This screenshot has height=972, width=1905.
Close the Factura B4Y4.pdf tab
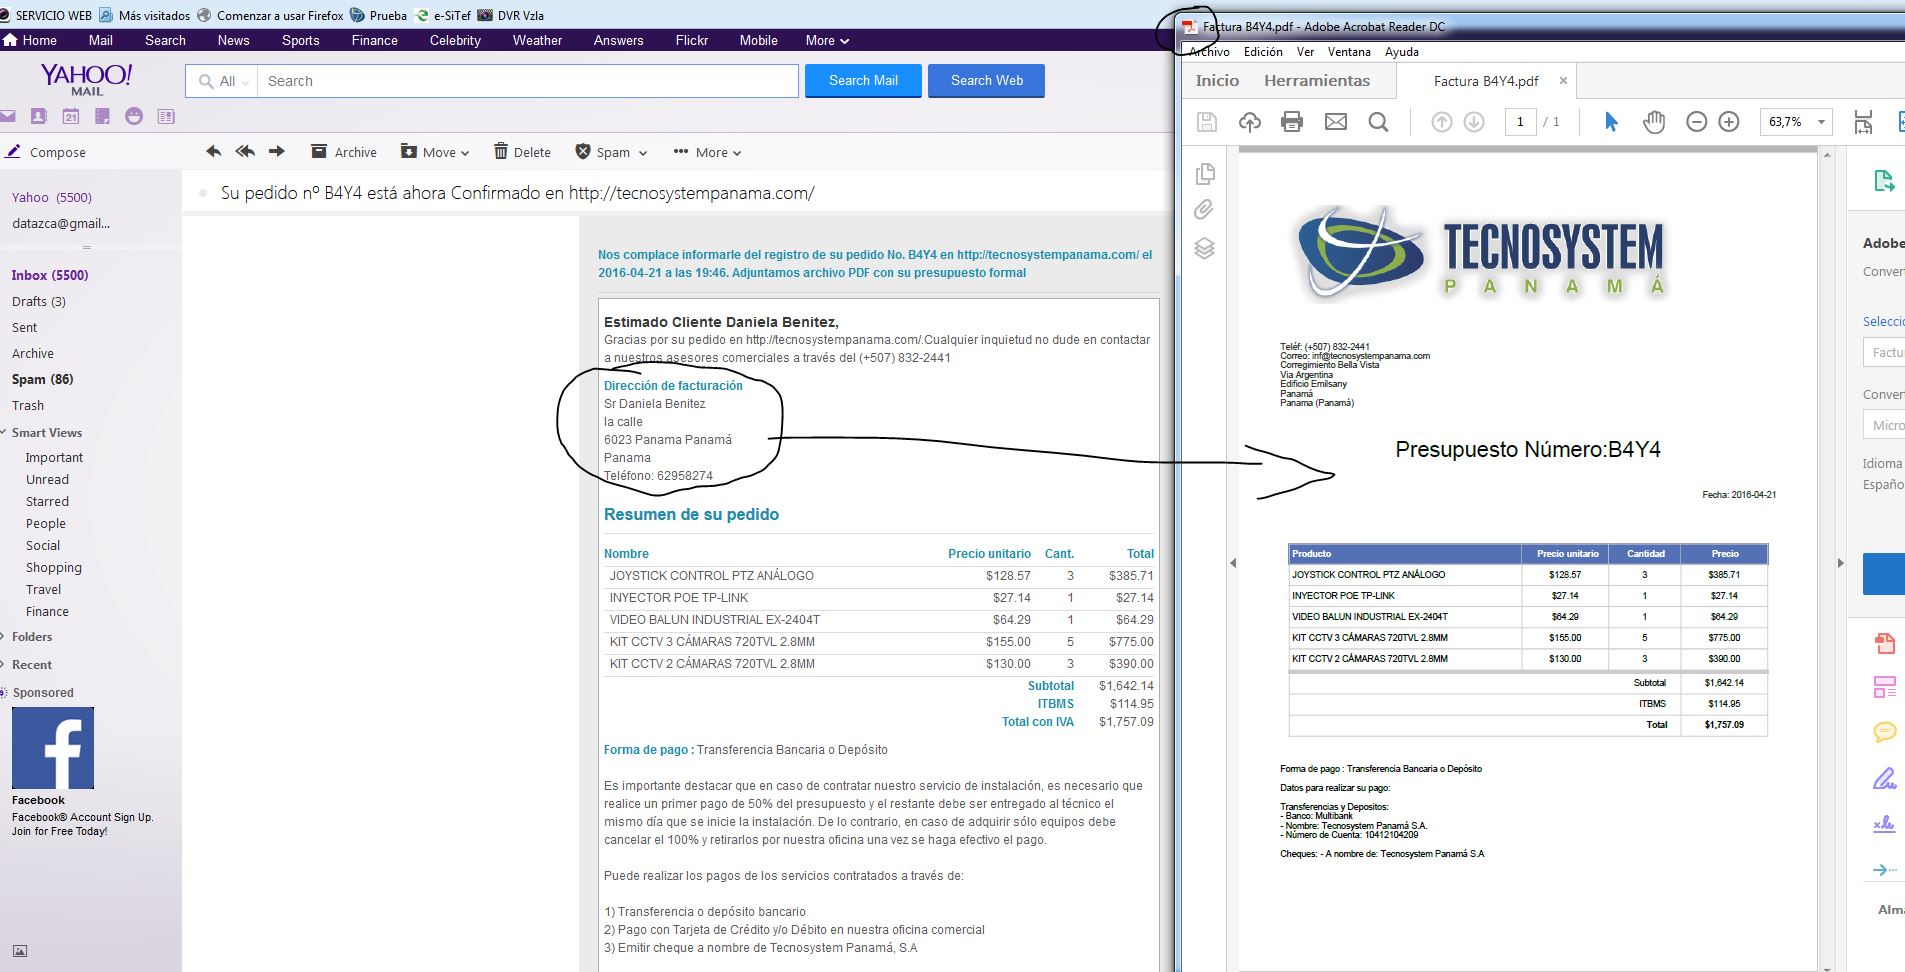click(x=1563, y=81)
